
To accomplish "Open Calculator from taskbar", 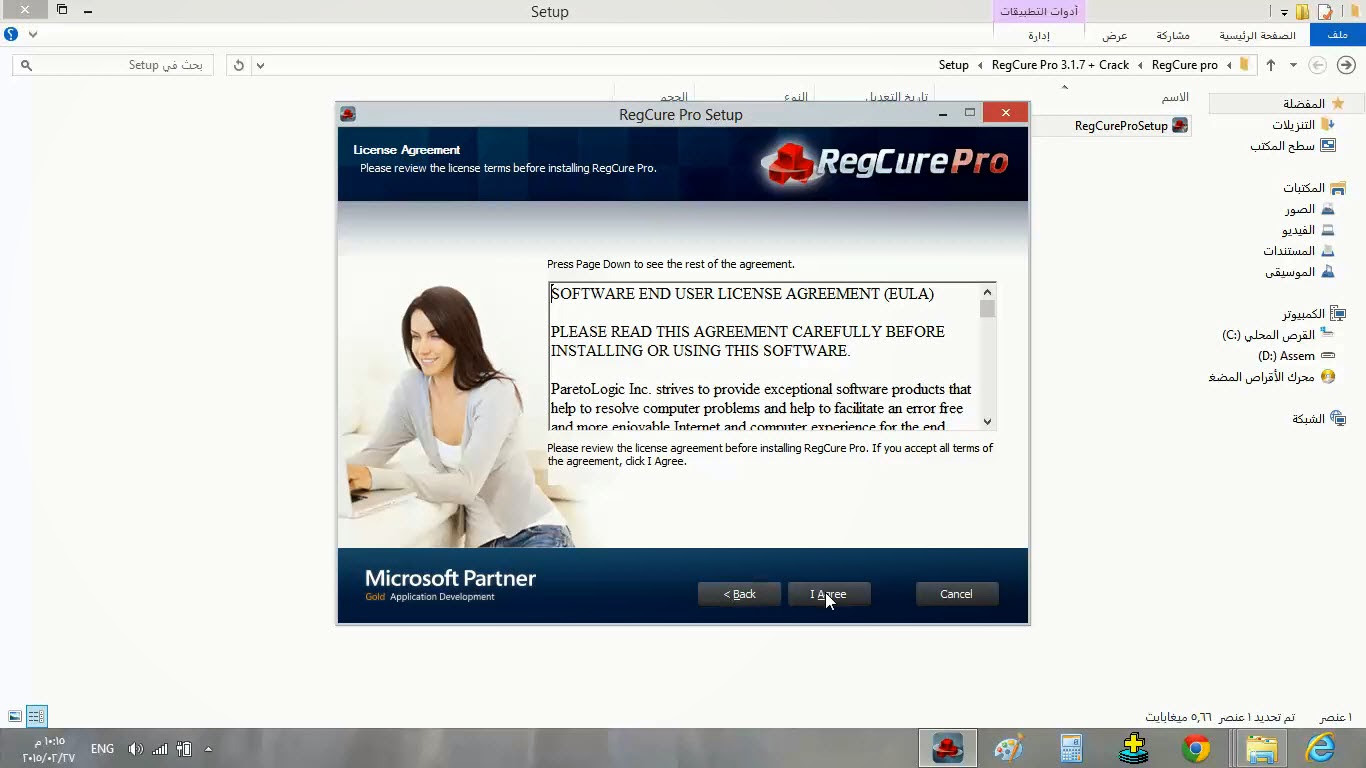I will (x=1071, y=748).
